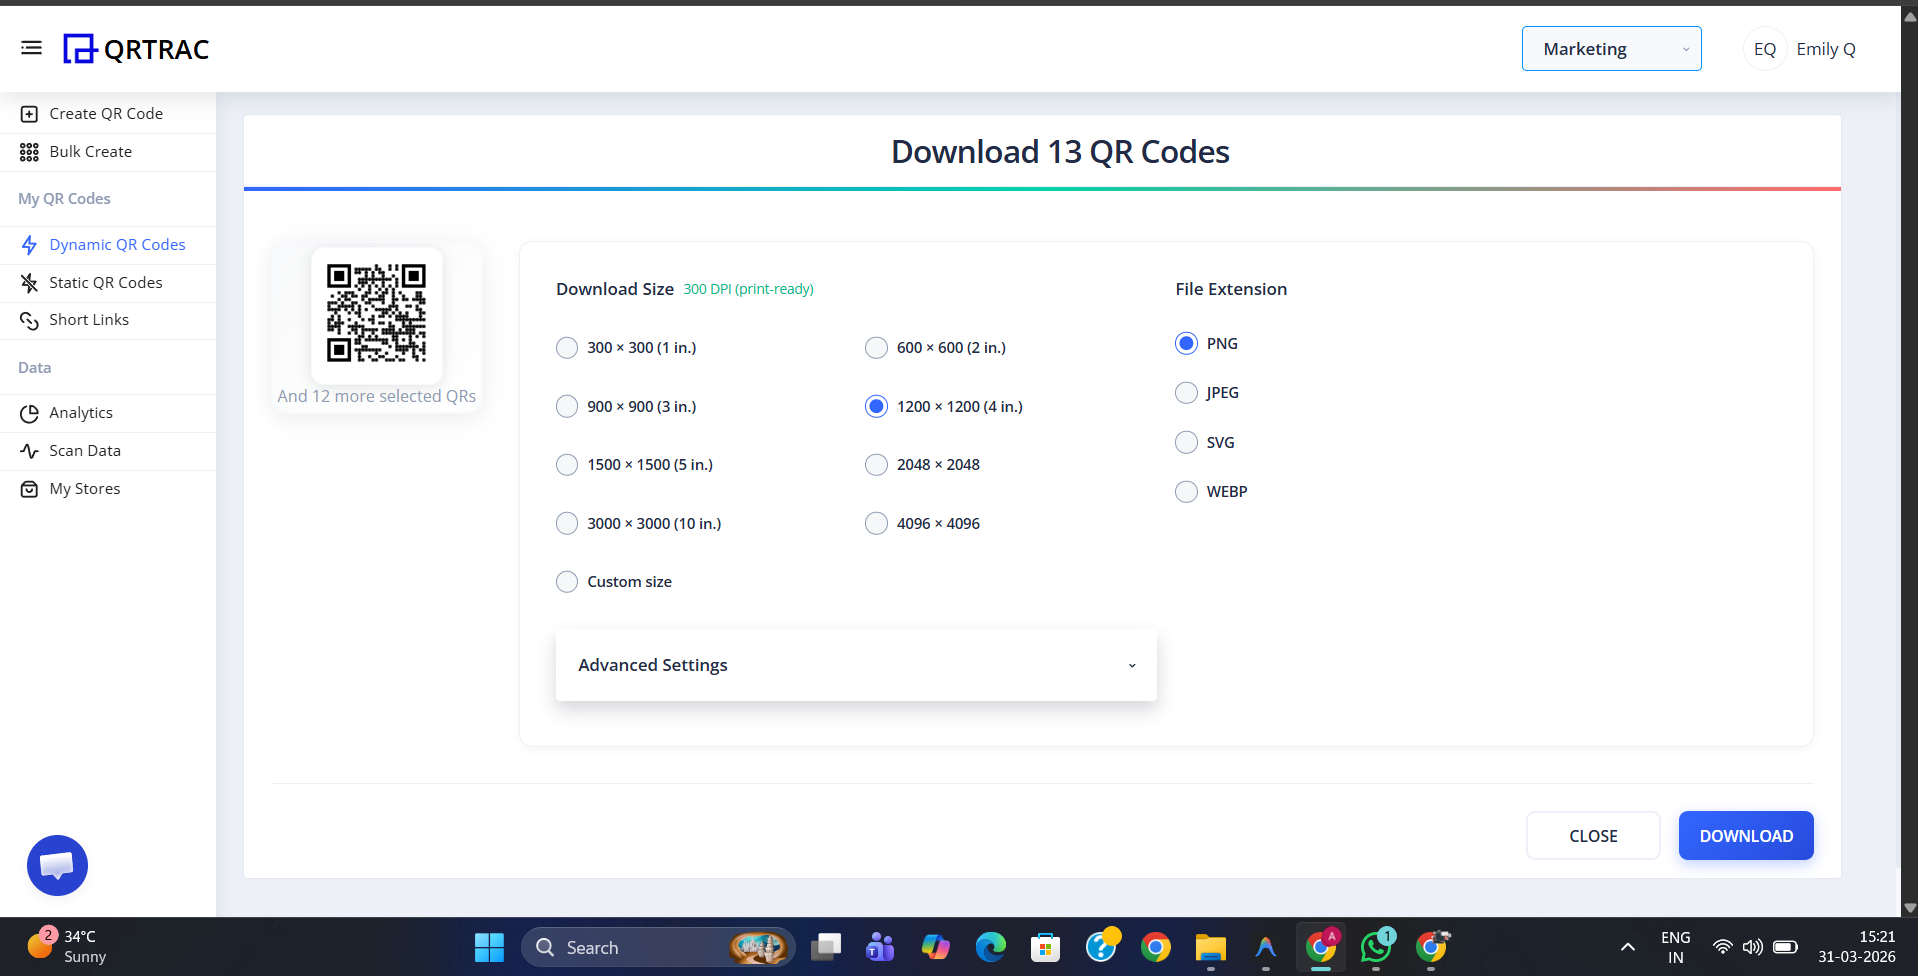Screen dimensions: 1918x976
Task: Open the Dynamic QR Codes section
Action: coord(117,244)
